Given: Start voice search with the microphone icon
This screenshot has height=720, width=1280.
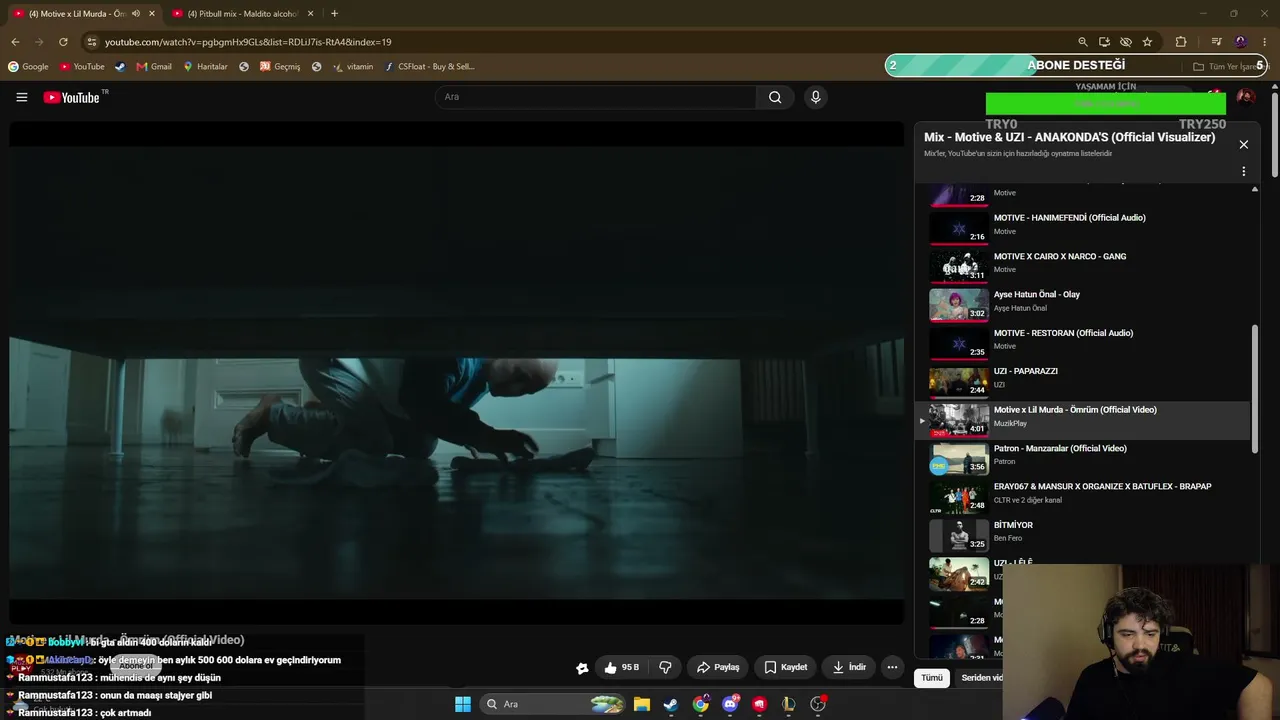Looking at the screenshot, I should coord(815,97).
